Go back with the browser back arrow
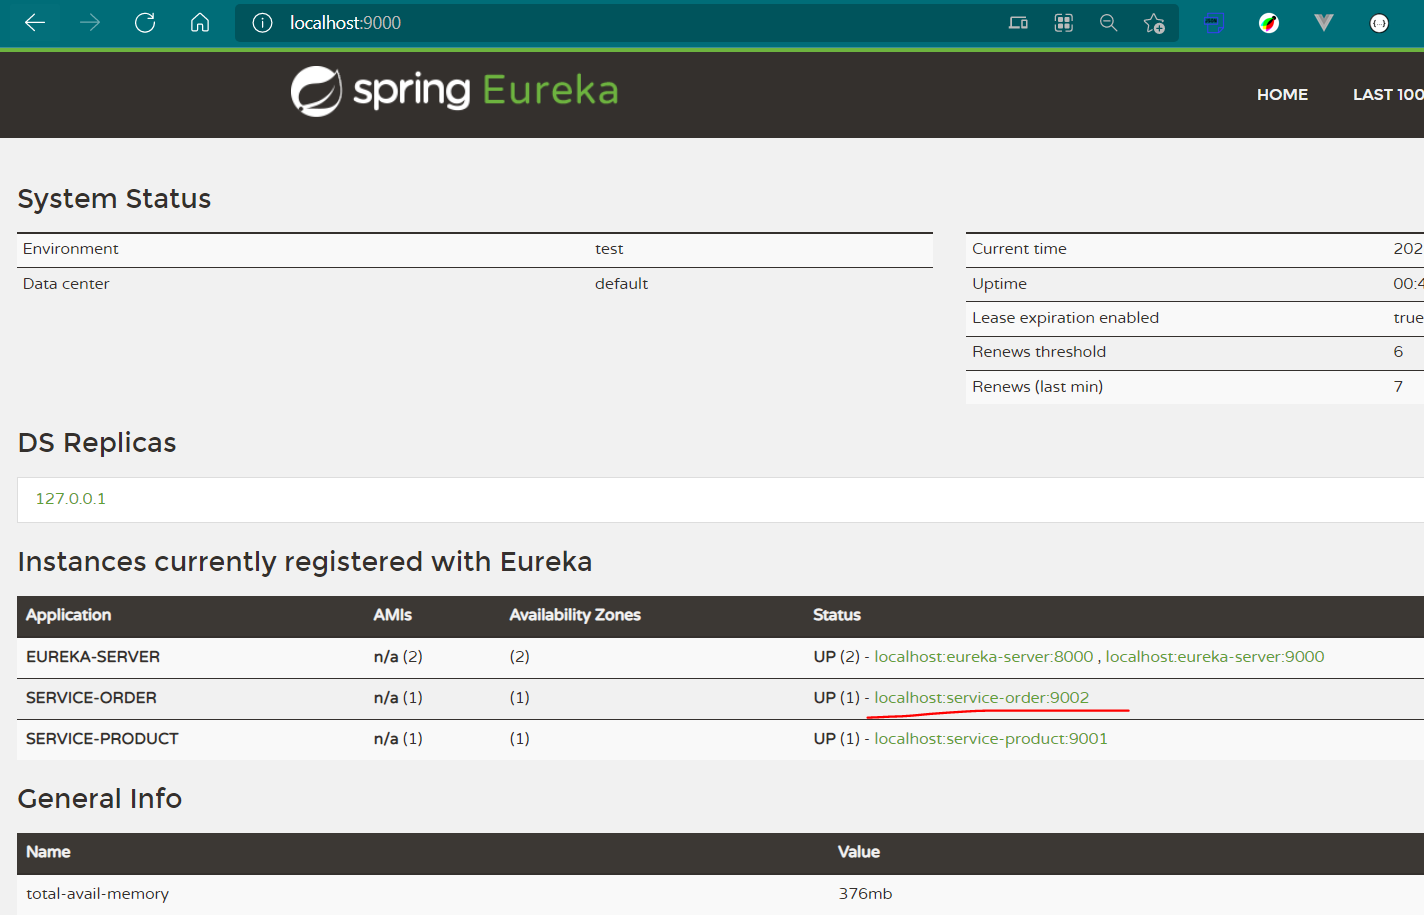The height and width of the screenshot is (915, 1424). 35,22
